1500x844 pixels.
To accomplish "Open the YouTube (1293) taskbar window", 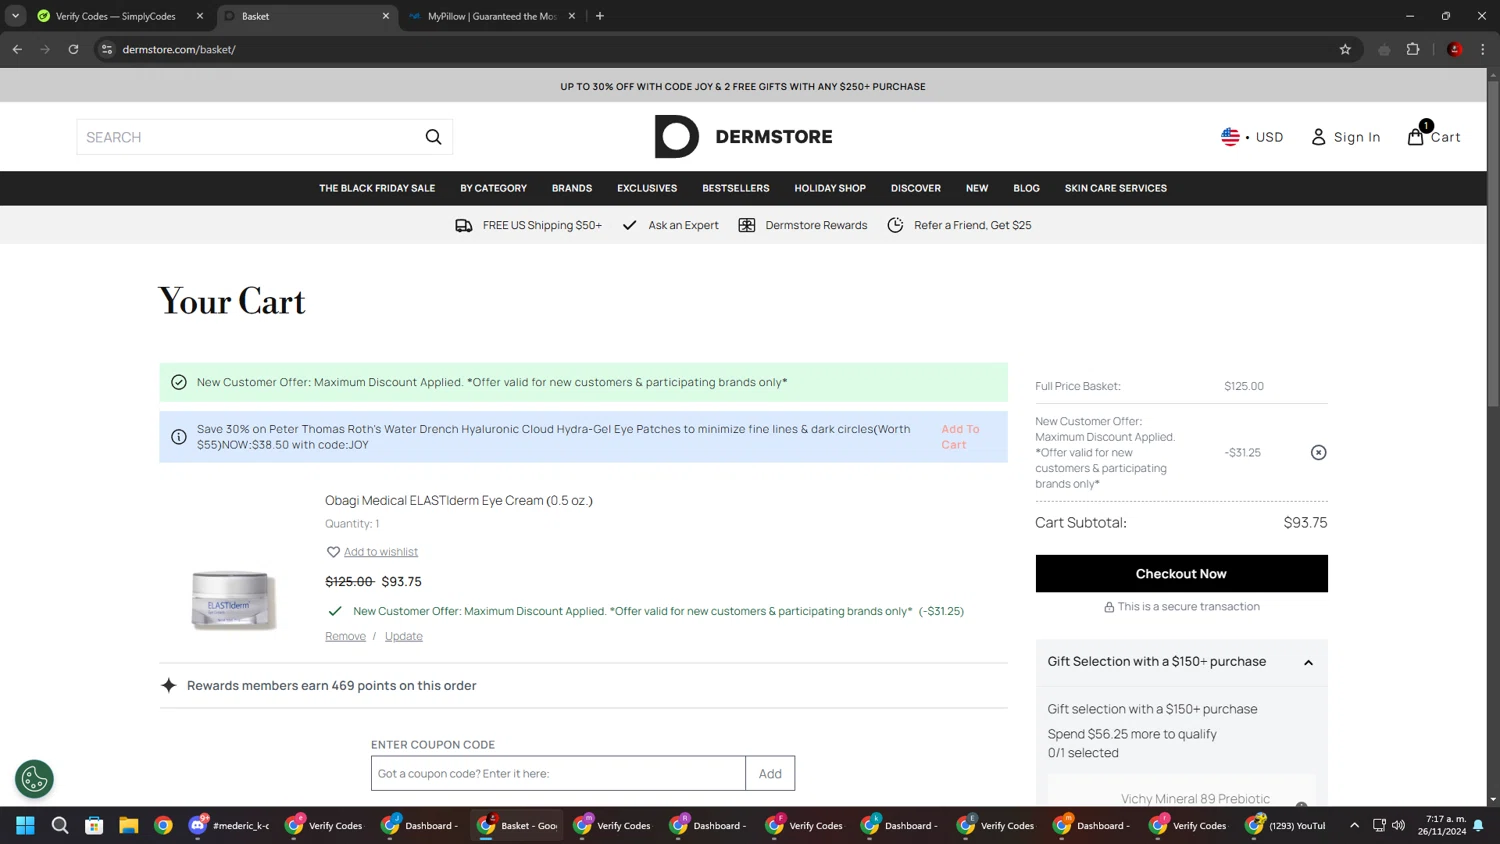I will [1287, 825].
